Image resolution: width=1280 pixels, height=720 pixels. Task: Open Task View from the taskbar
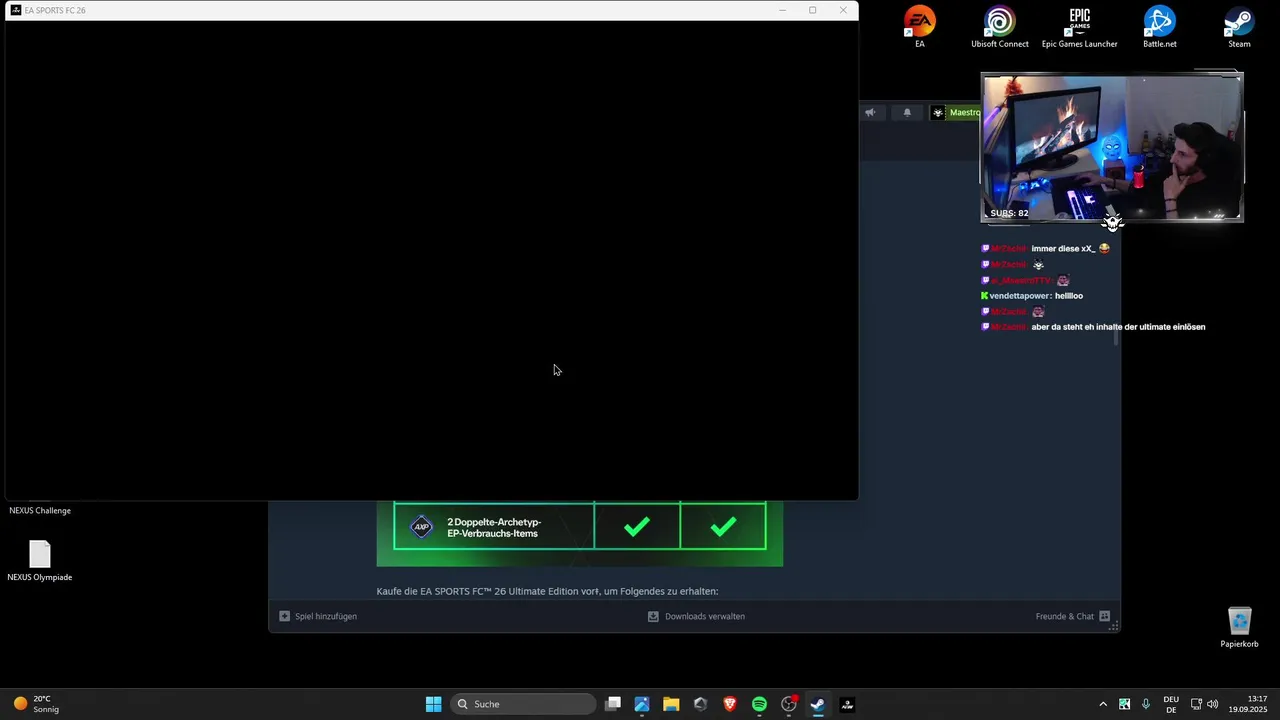click(613, 704)
